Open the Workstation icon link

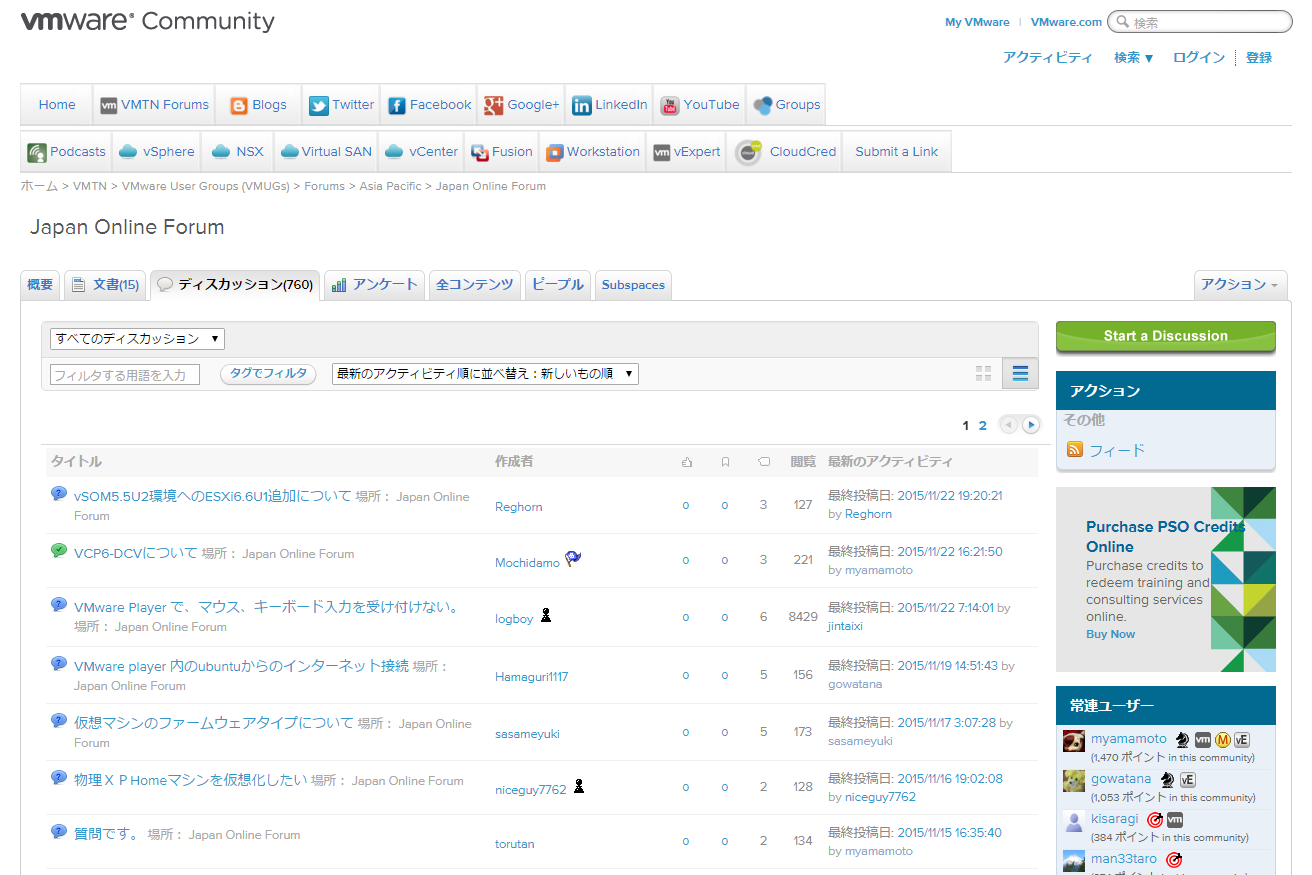[x=554, y=153]
